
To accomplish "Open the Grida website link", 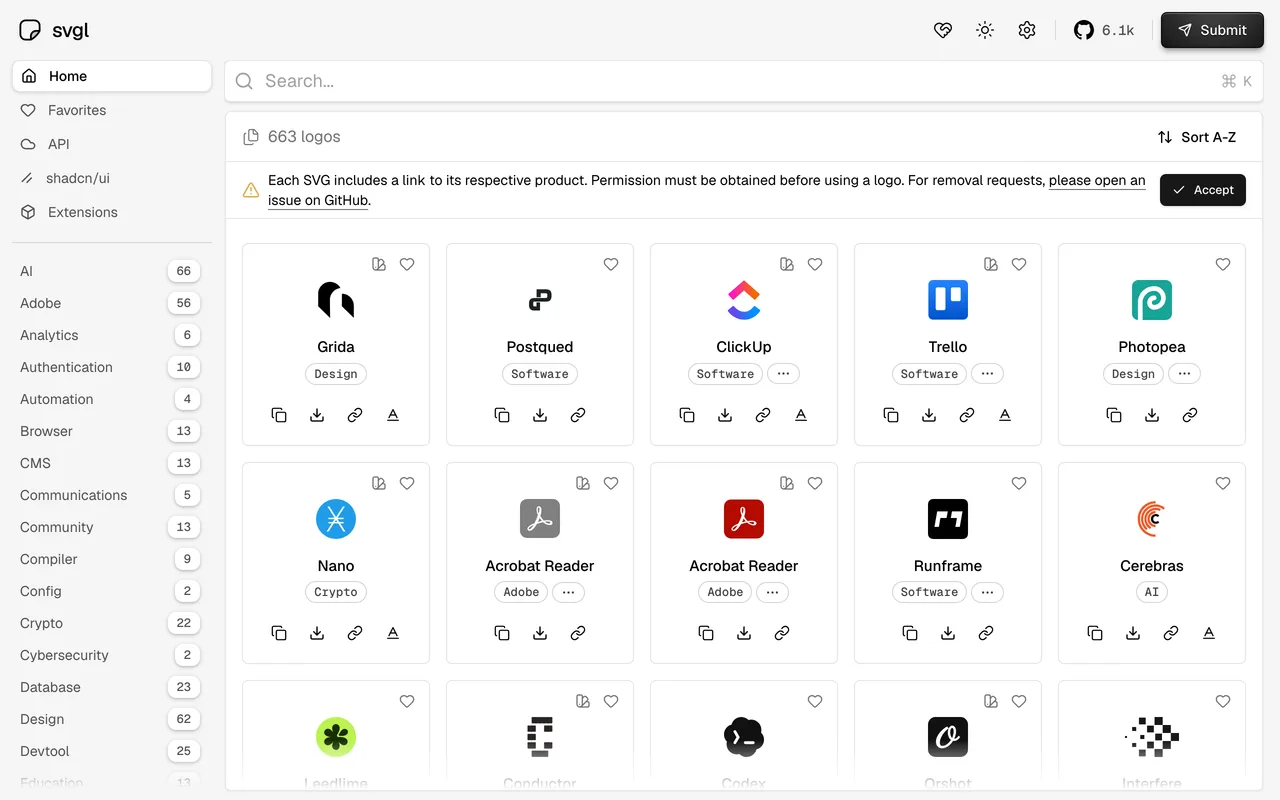I will [355, 415].
